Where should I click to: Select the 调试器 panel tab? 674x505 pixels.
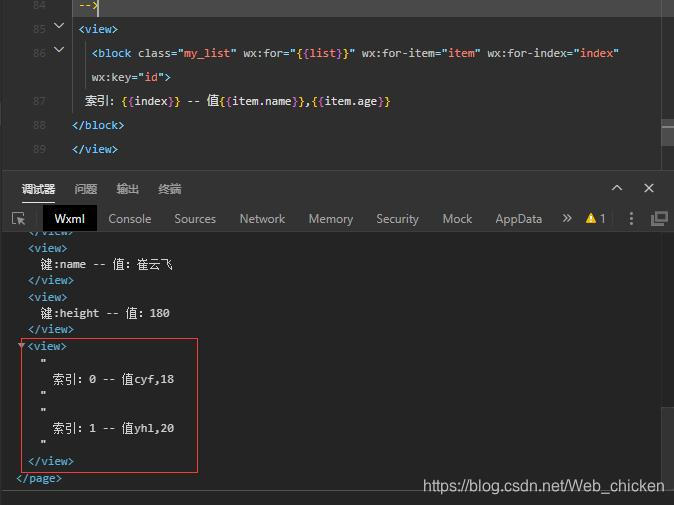pyautogui.click(x=38, y=189)
